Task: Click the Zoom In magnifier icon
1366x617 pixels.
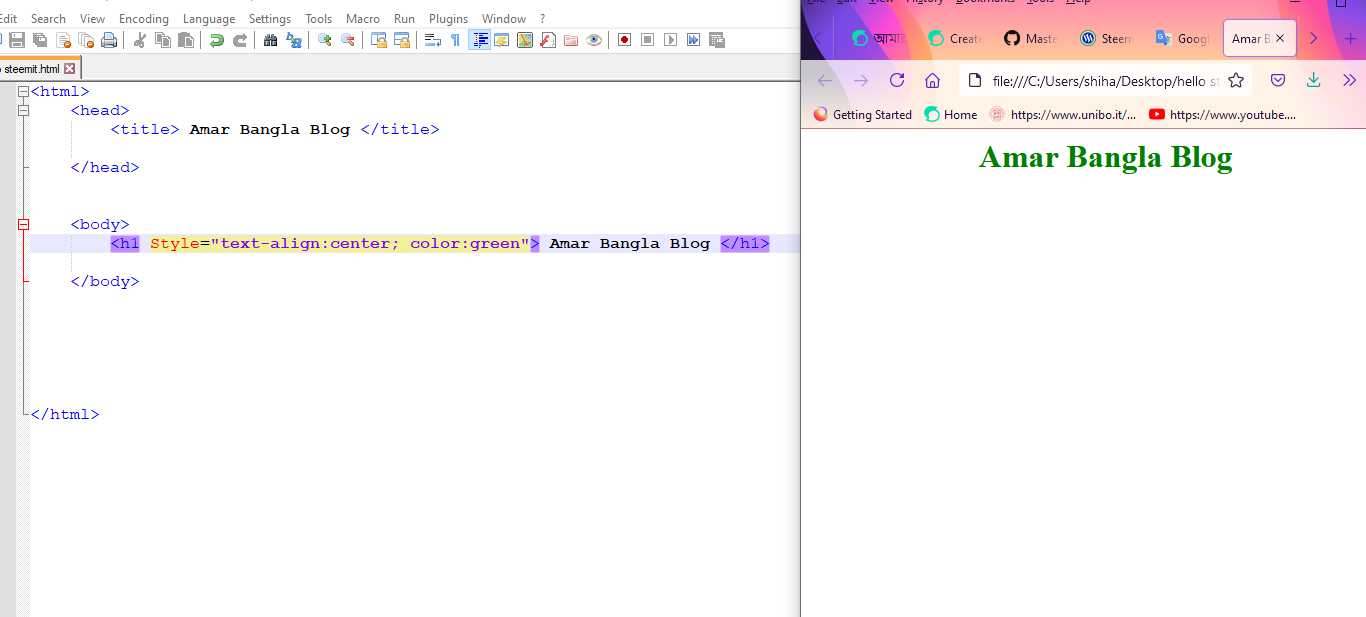Action: 325,40
